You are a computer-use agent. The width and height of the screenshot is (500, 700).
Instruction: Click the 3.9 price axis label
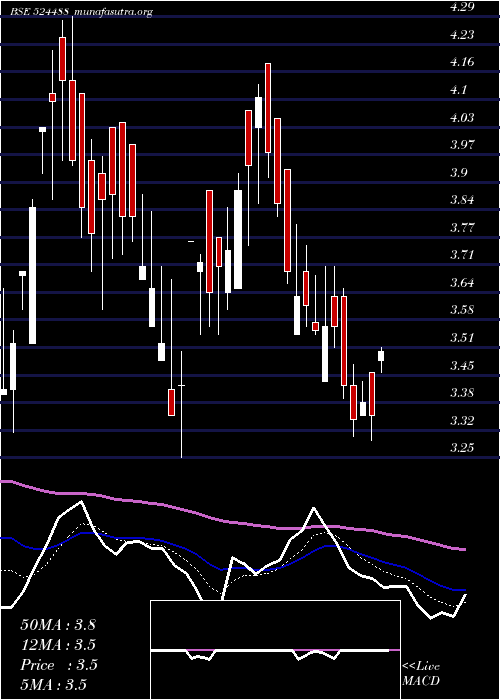click(x=459, y=172)
